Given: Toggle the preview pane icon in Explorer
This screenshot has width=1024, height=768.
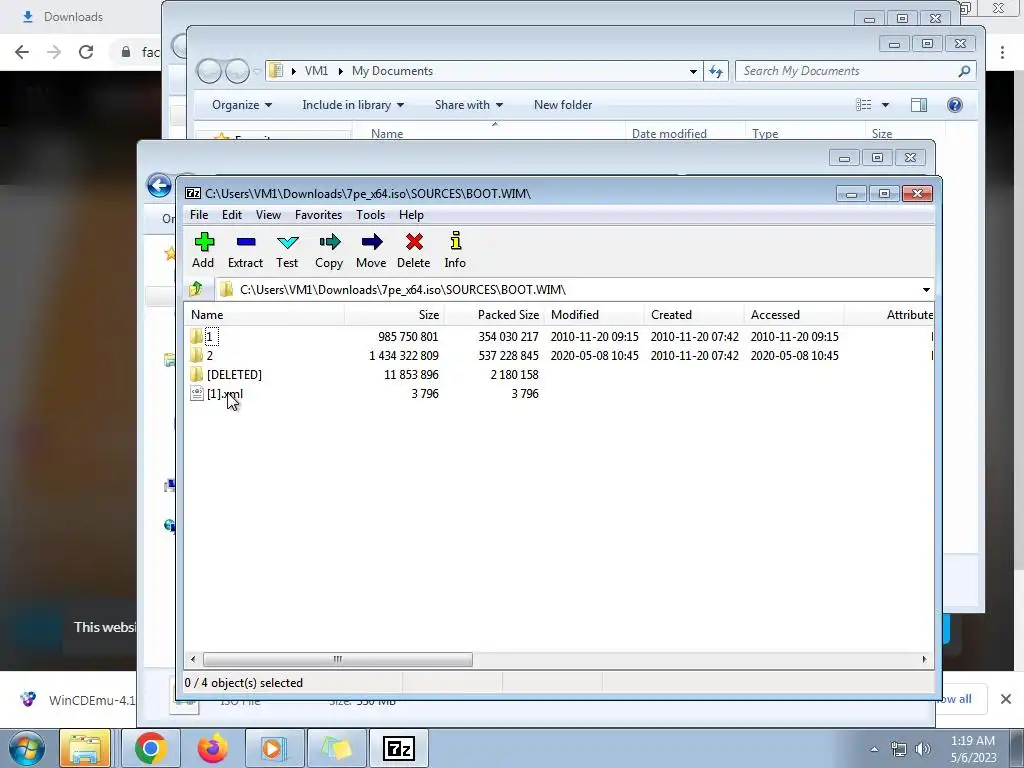Looking at the screenshot, I should tap(919, 104).
